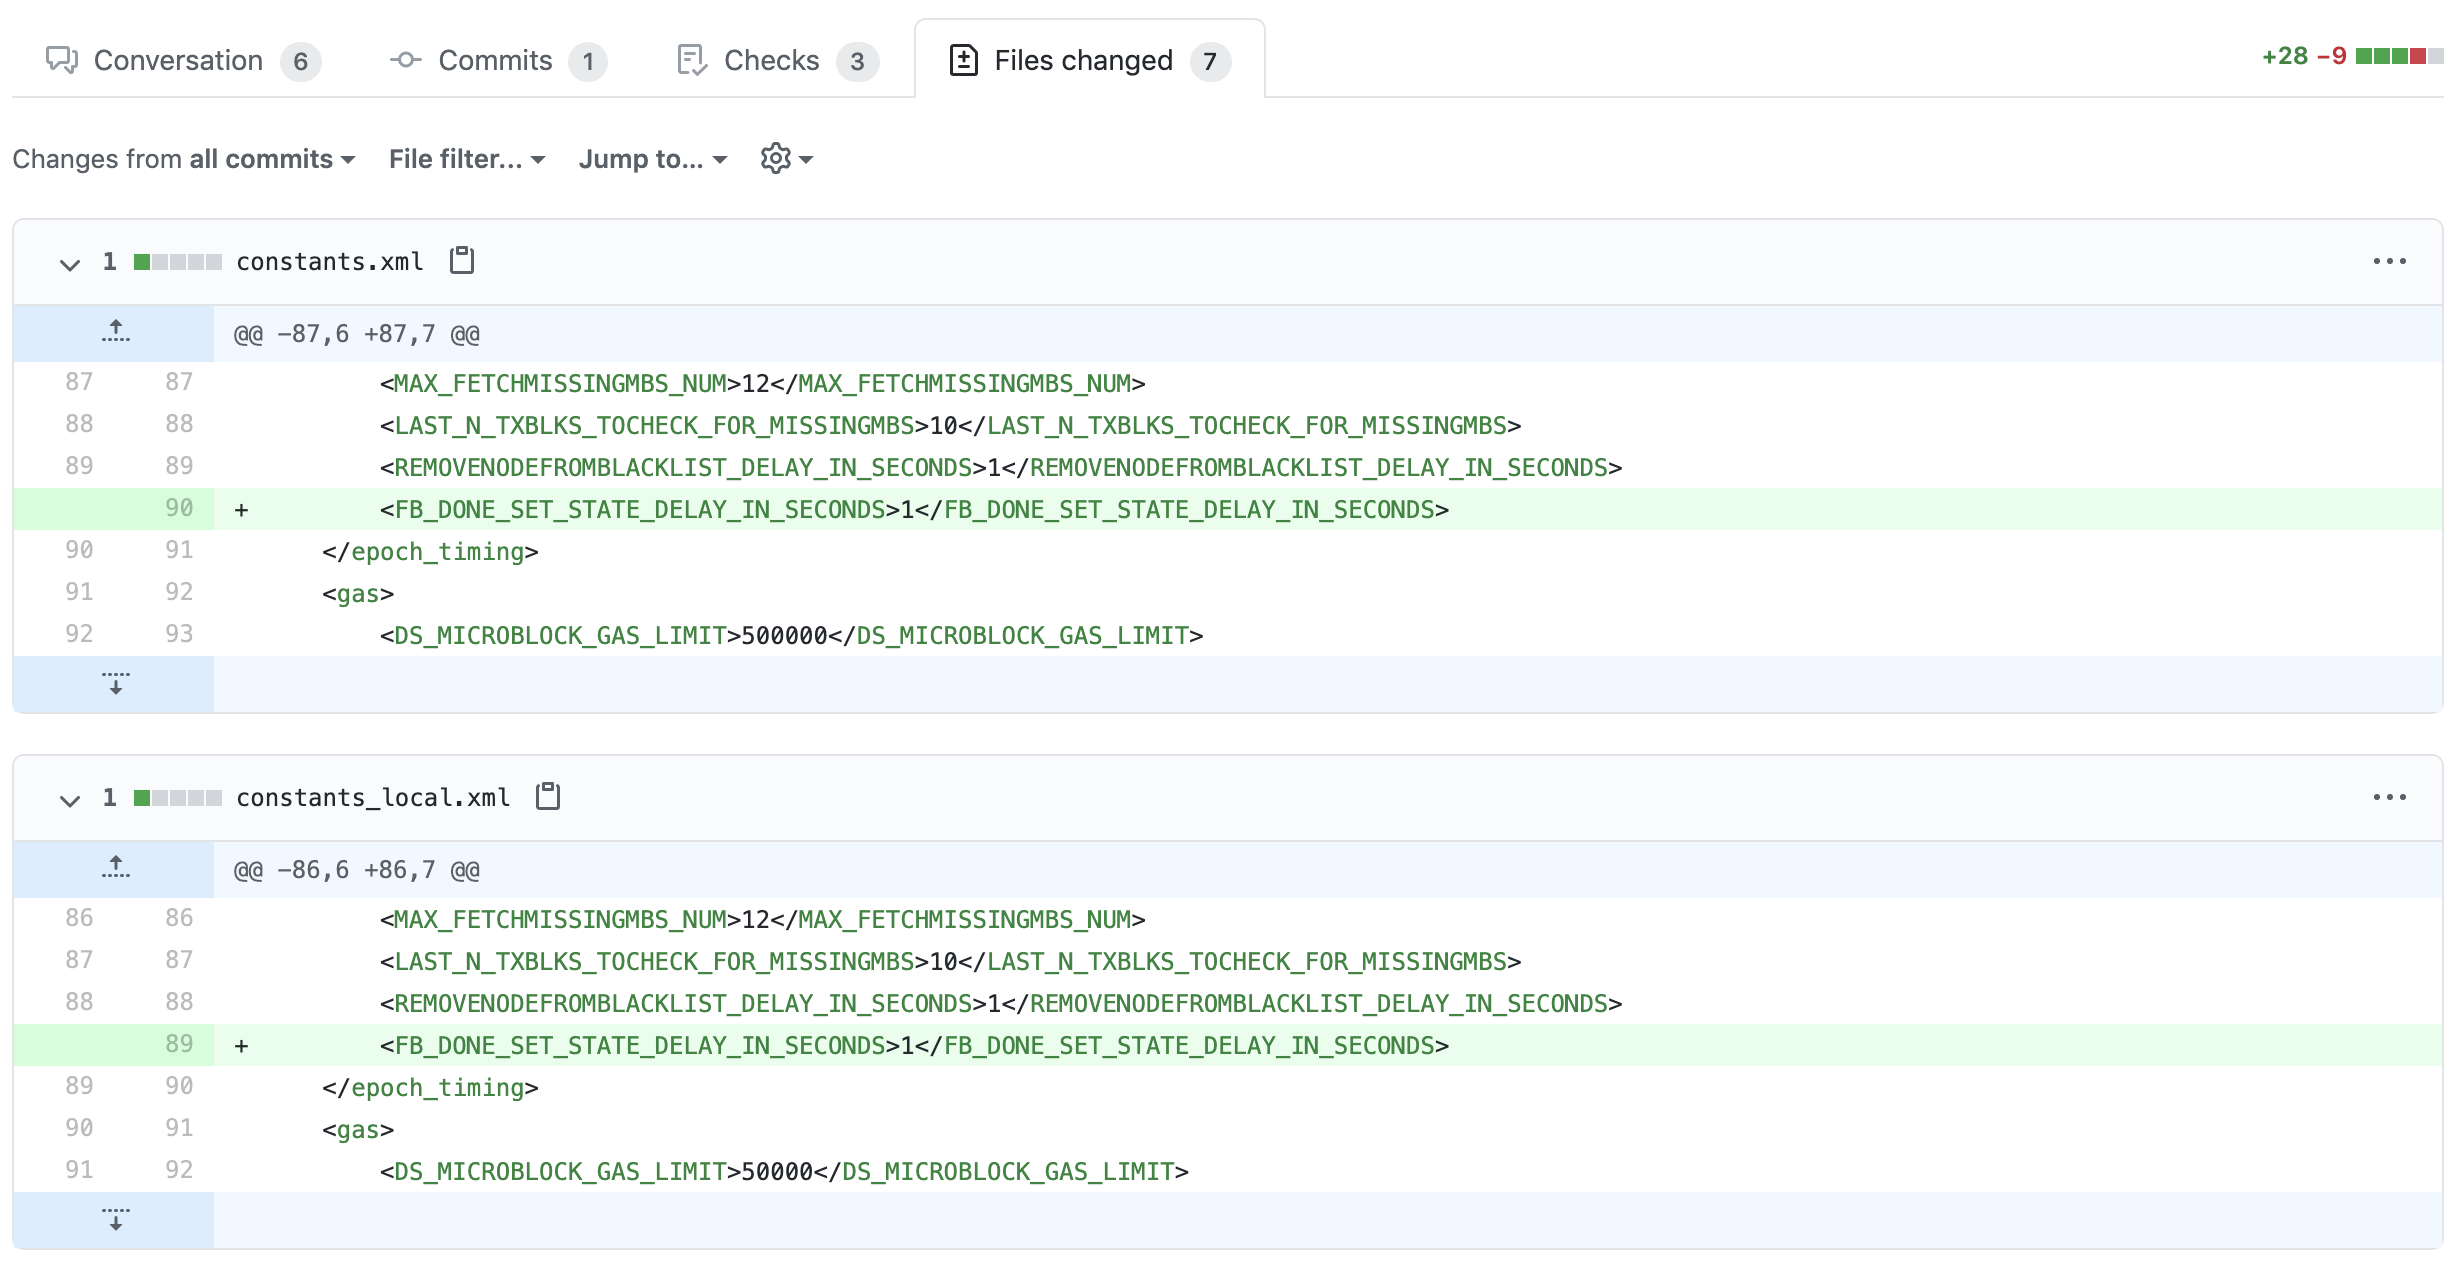Expand lines above in constants.xml diff
Screen dimensions: 2456x1272
(x=115, y=332)
